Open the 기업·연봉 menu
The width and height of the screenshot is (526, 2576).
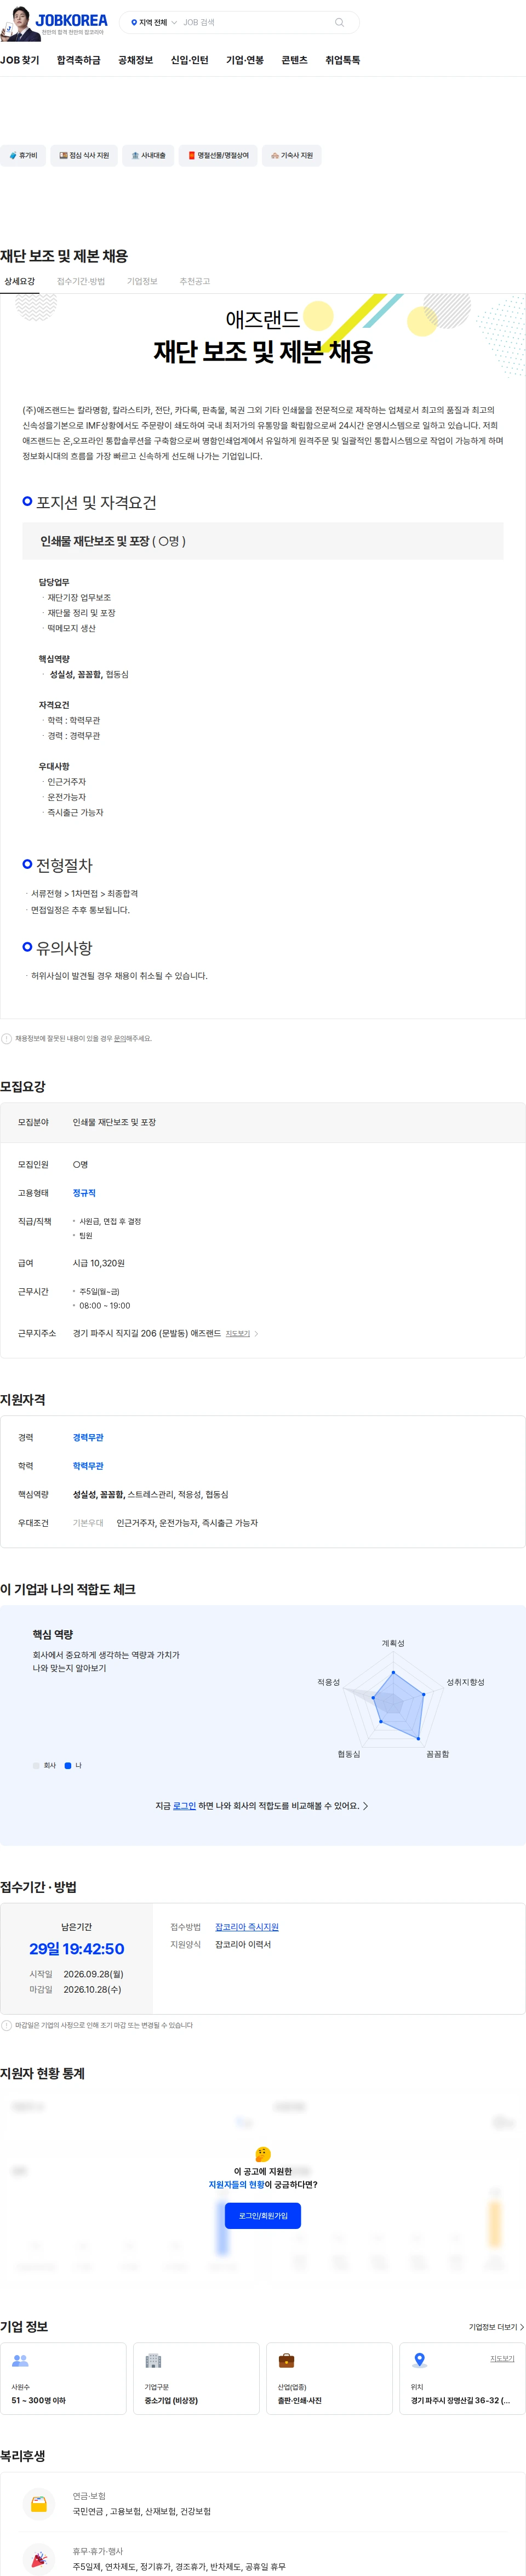[245, 60]
